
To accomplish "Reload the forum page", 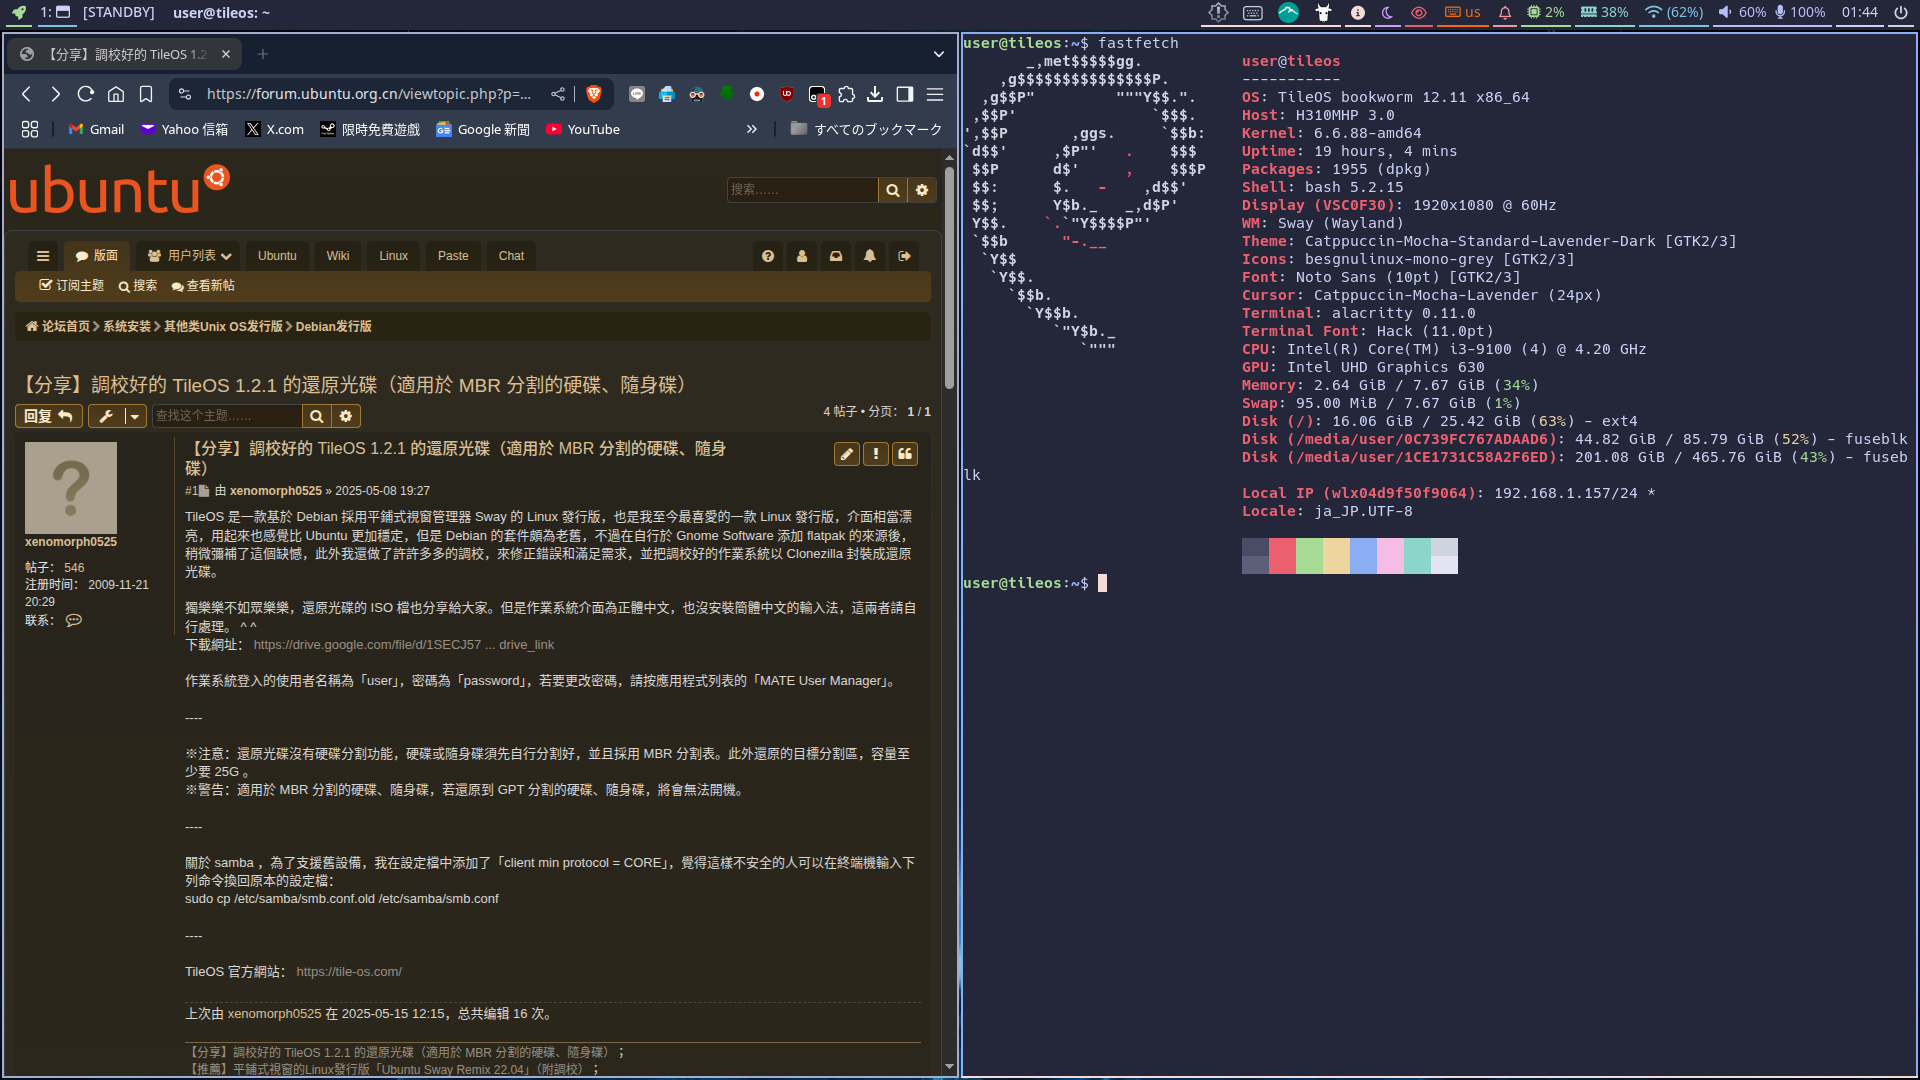I will point(86,94).
